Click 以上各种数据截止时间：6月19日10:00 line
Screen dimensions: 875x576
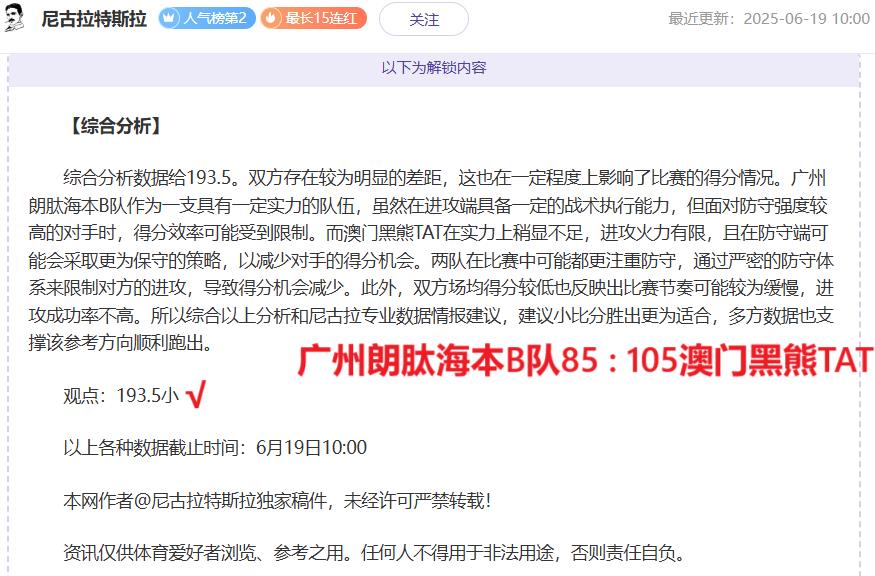point(215,448)
